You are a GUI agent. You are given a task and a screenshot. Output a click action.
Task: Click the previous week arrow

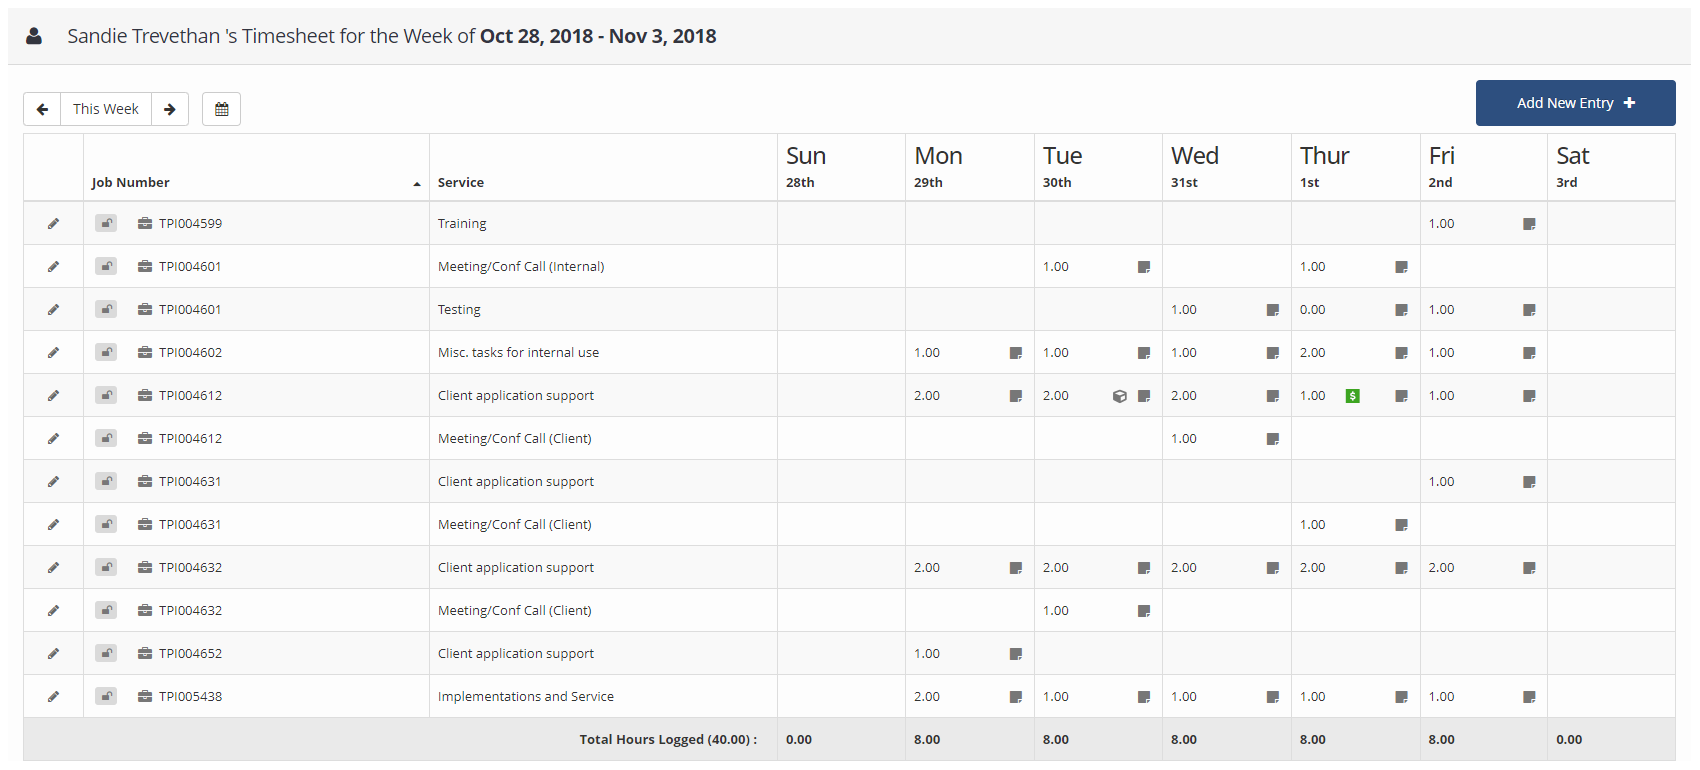(x=42, y=109)
